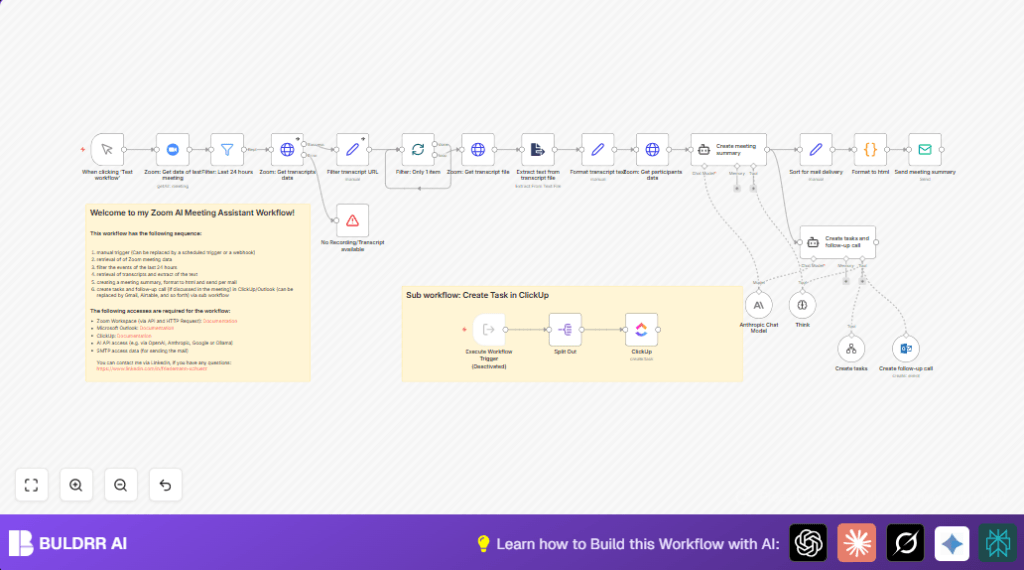Screen dimensions: 1024x570
Task: Open the Microsoft Outlook Documentation link
Action: pyautogui.click(x=157, y=328)
